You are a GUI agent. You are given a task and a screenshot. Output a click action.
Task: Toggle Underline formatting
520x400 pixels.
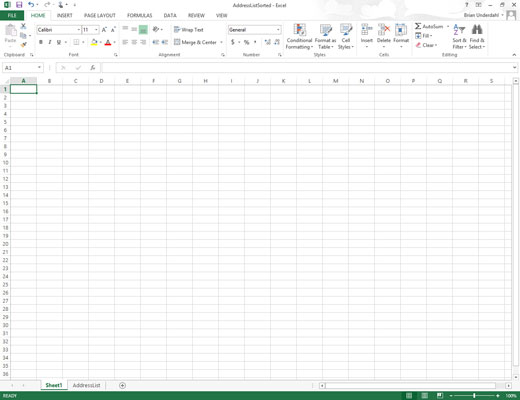[x=59, y=42]
